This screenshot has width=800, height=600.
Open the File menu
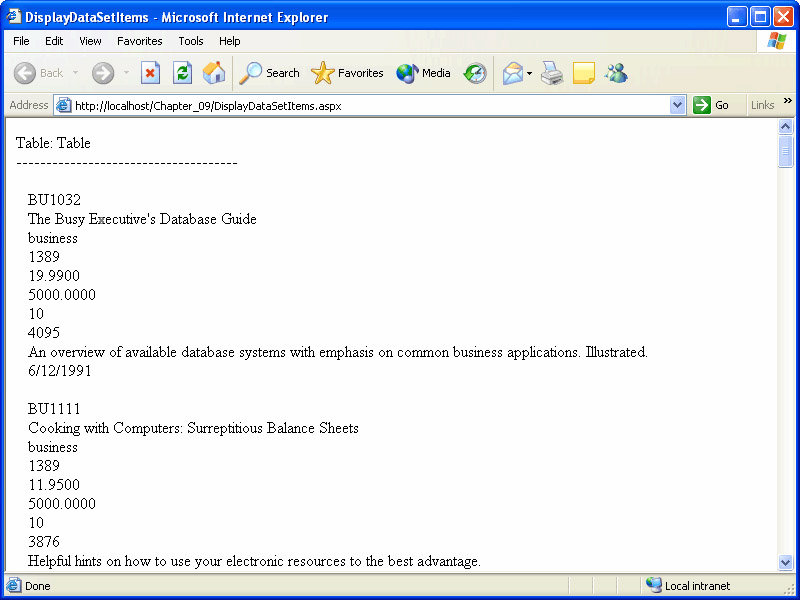coord(21,41)
